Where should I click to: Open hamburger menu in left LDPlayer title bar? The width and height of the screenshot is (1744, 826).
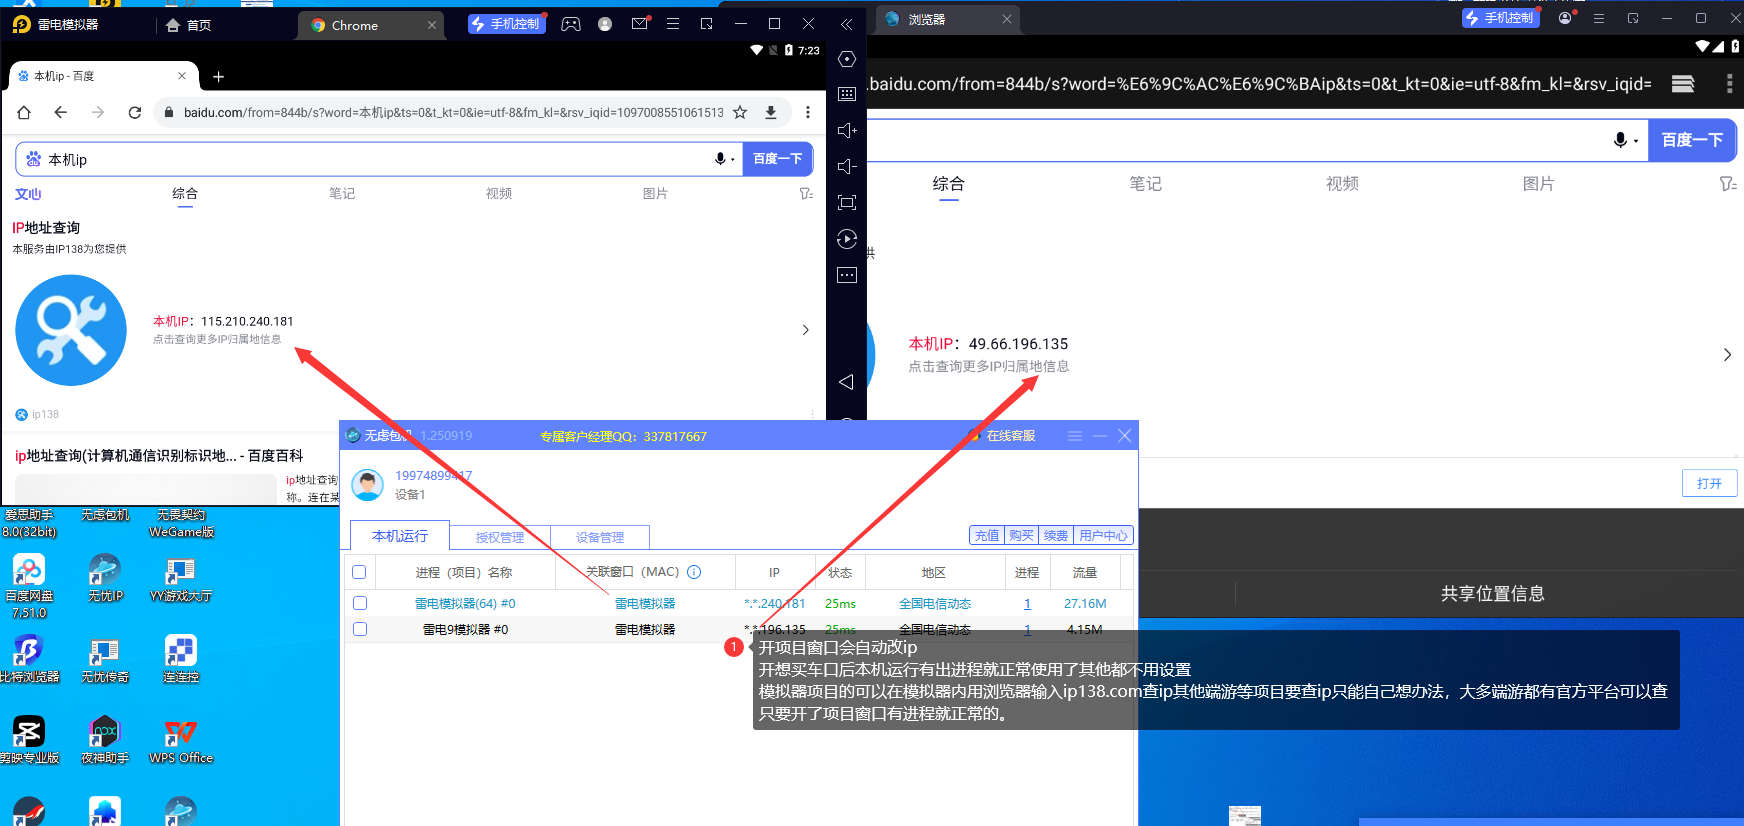click(673, 24)
